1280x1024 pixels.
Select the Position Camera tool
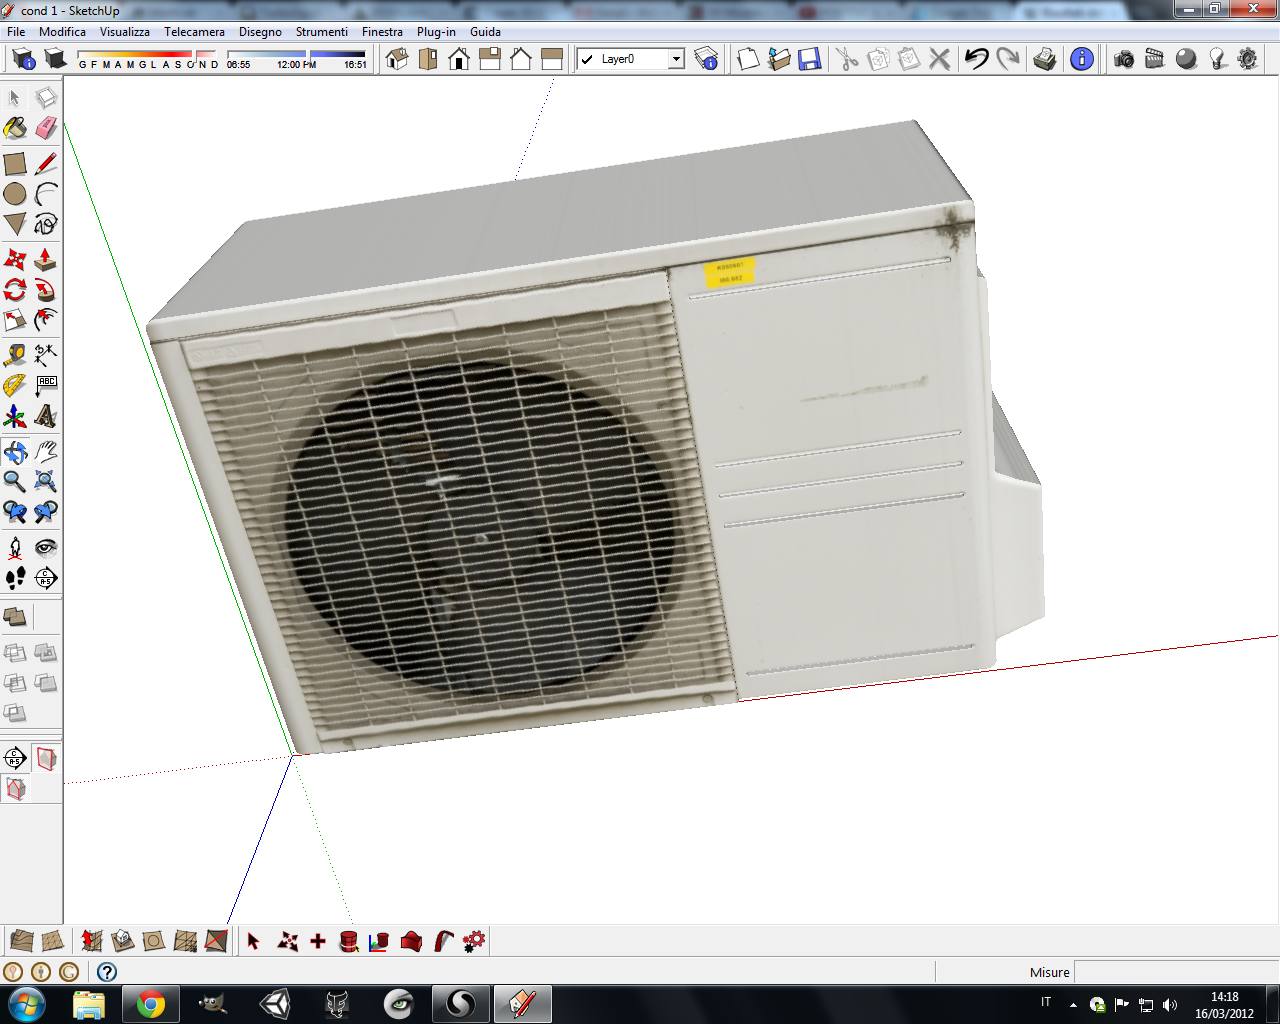click(x=15, y=547)
